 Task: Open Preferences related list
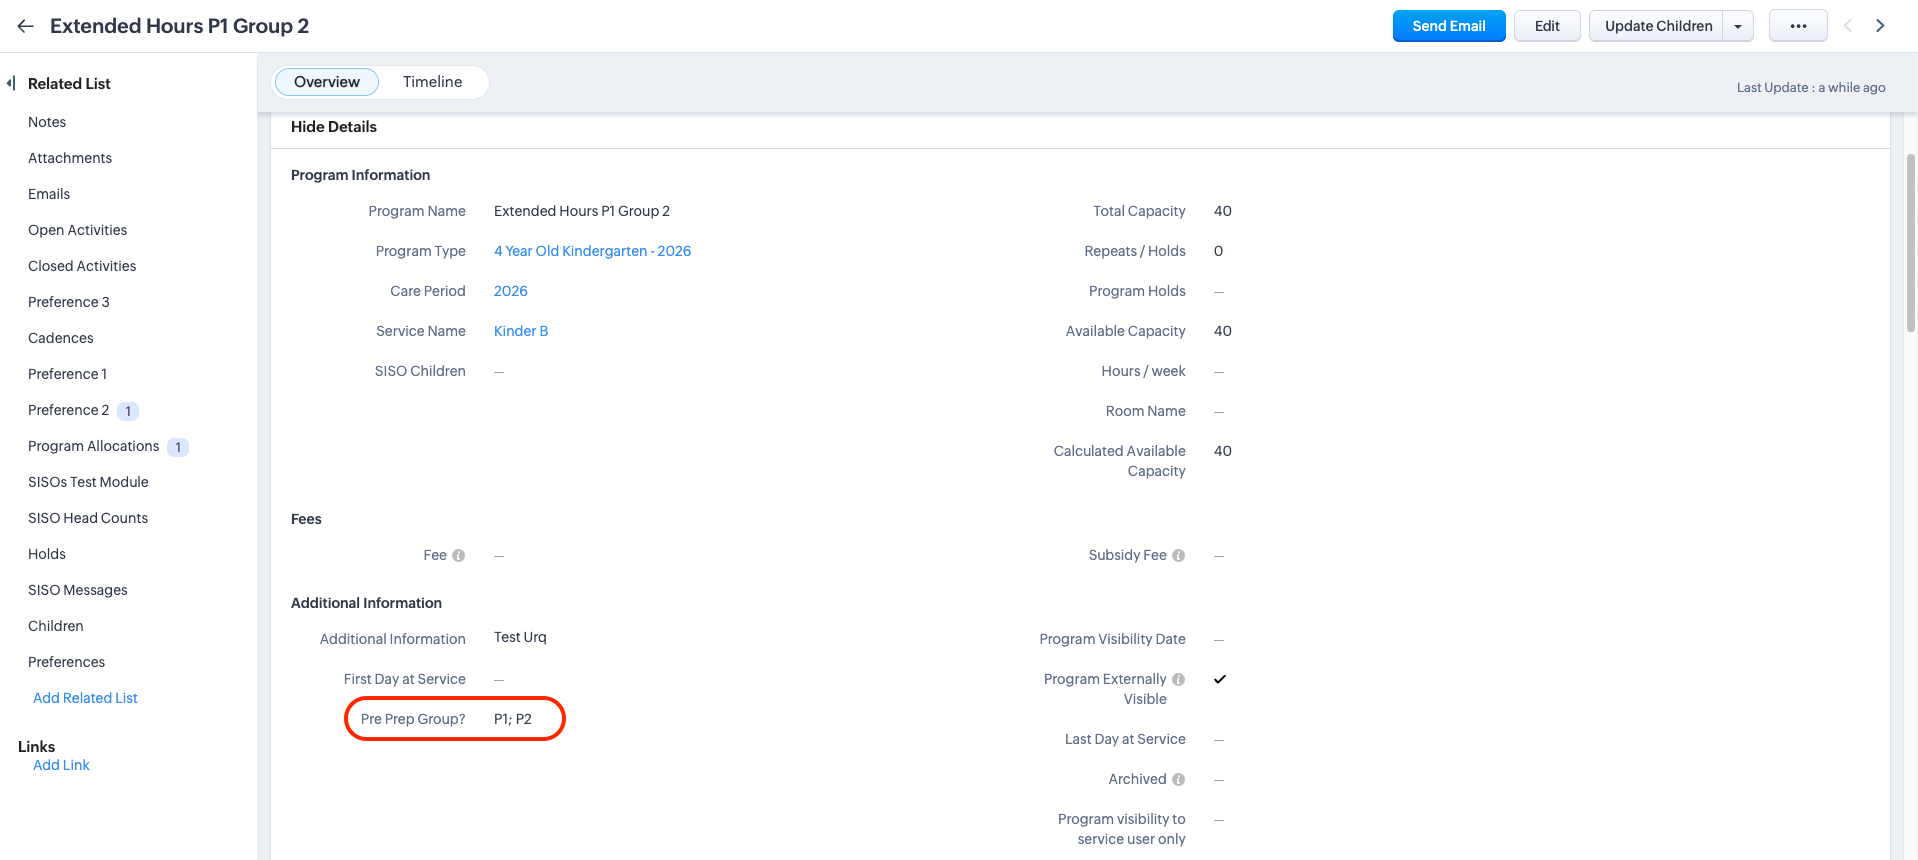point(66,662)
